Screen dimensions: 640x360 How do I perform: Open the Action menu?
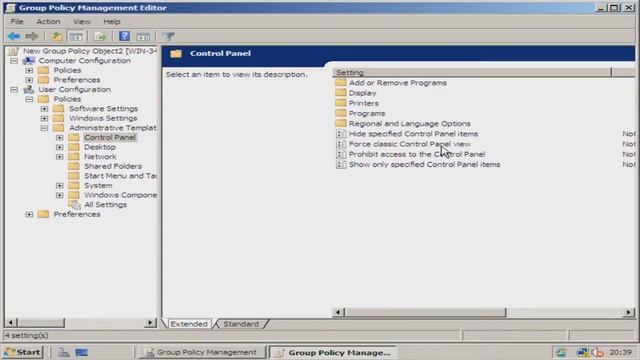click(x=48, y=21)
